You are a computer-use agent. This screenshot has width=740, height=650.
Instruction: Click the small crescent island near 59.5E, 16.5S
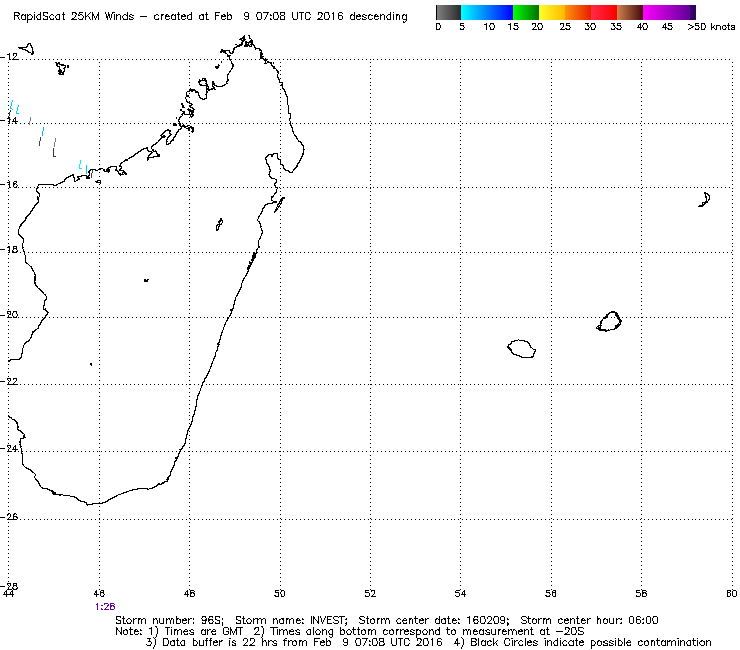tap(705, 200)
